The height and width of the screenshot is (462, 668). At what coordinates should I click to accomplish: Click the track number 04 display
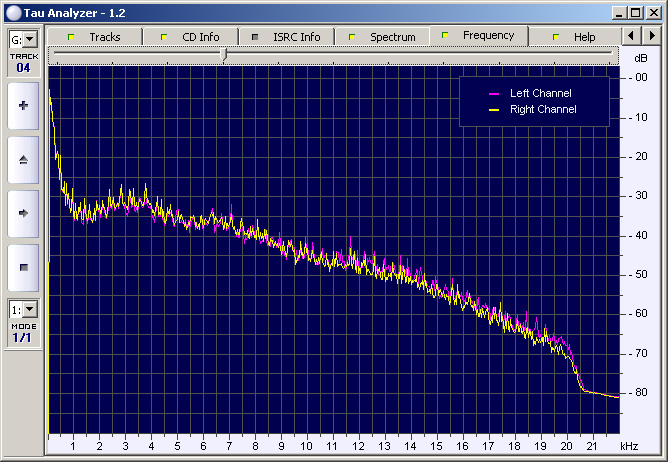pyautogui.click(x=23, y=68)
